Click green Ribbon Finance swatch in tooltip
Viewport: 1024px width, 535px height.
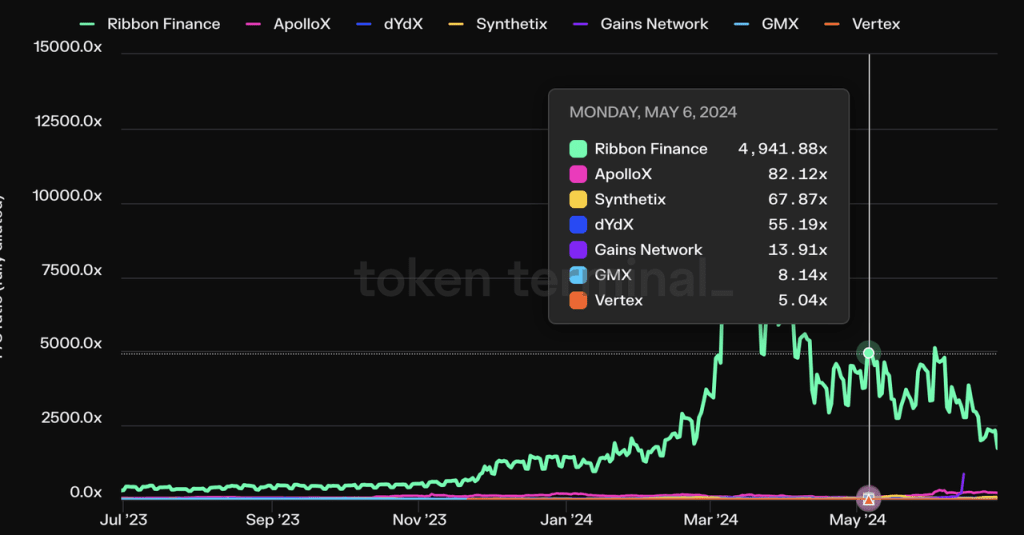(578, 149)
